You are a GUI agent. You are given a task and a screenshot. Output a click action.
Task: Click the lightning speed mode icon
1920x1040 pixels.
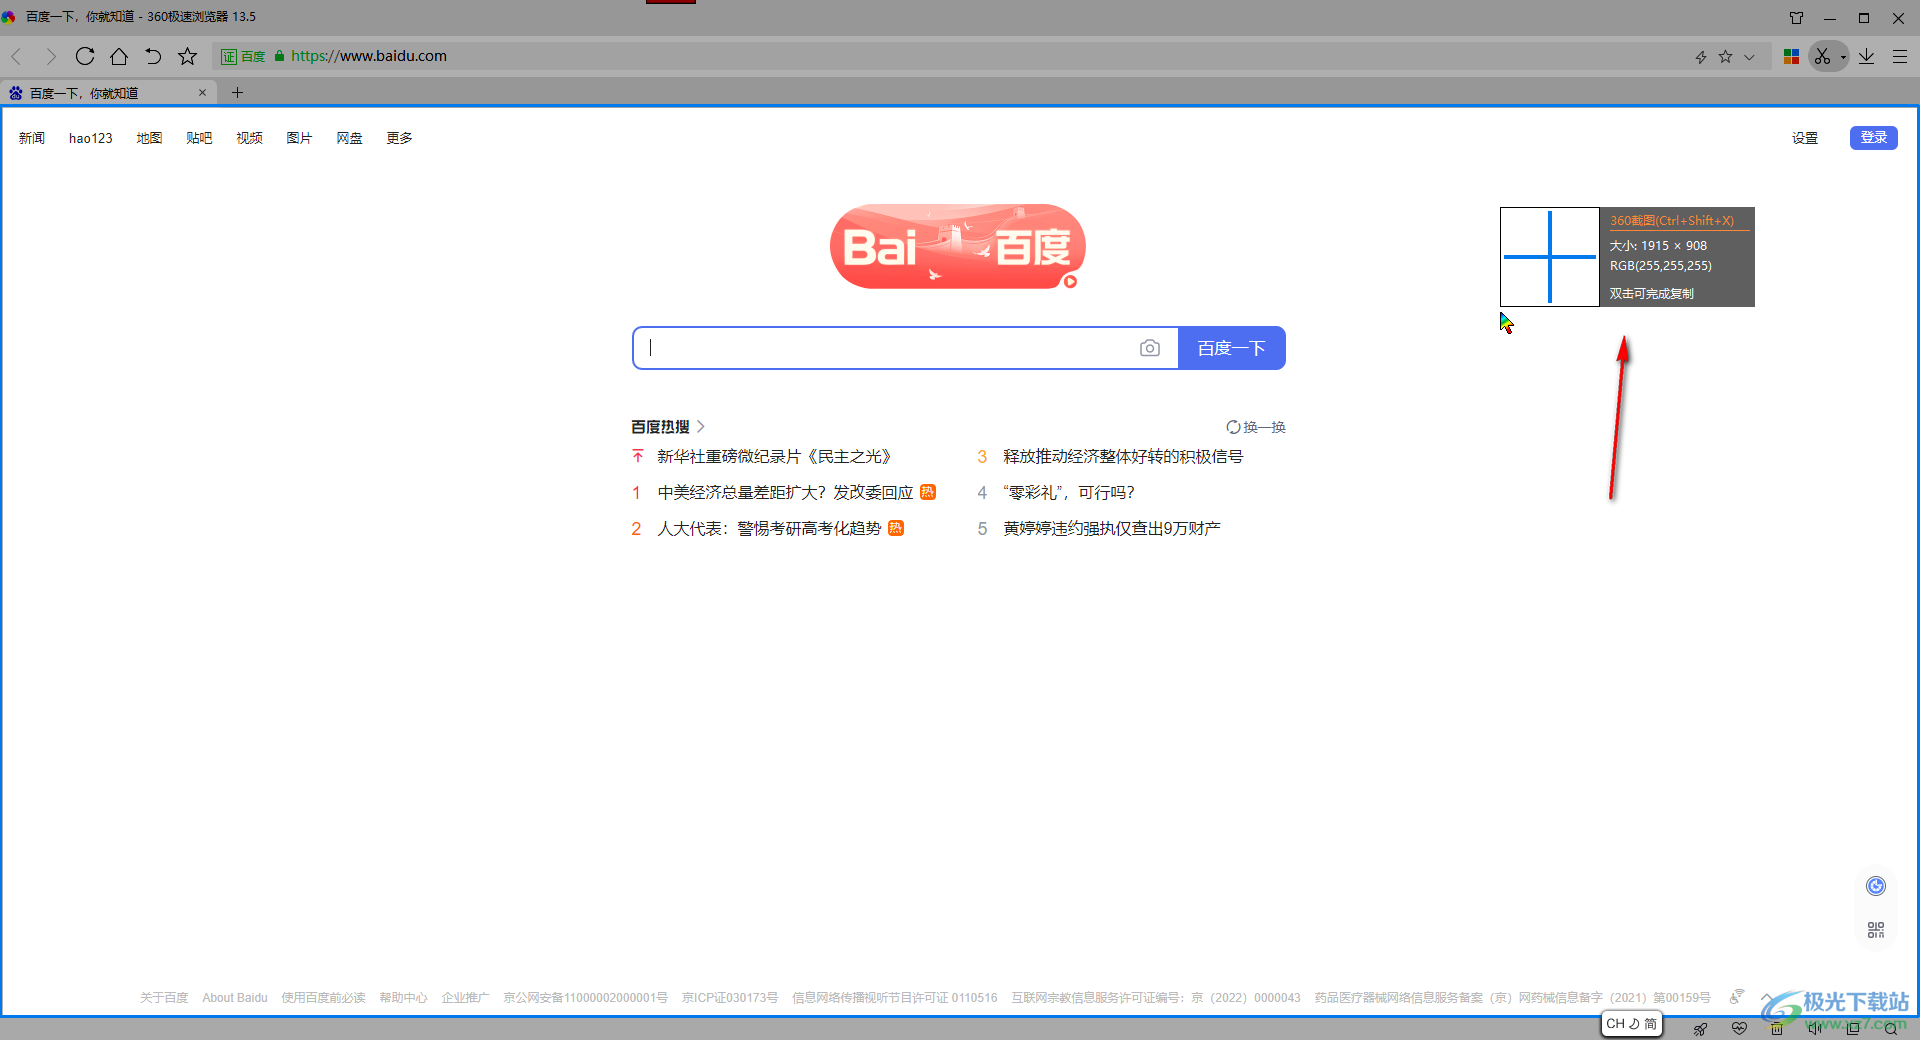pos(1701,57)
